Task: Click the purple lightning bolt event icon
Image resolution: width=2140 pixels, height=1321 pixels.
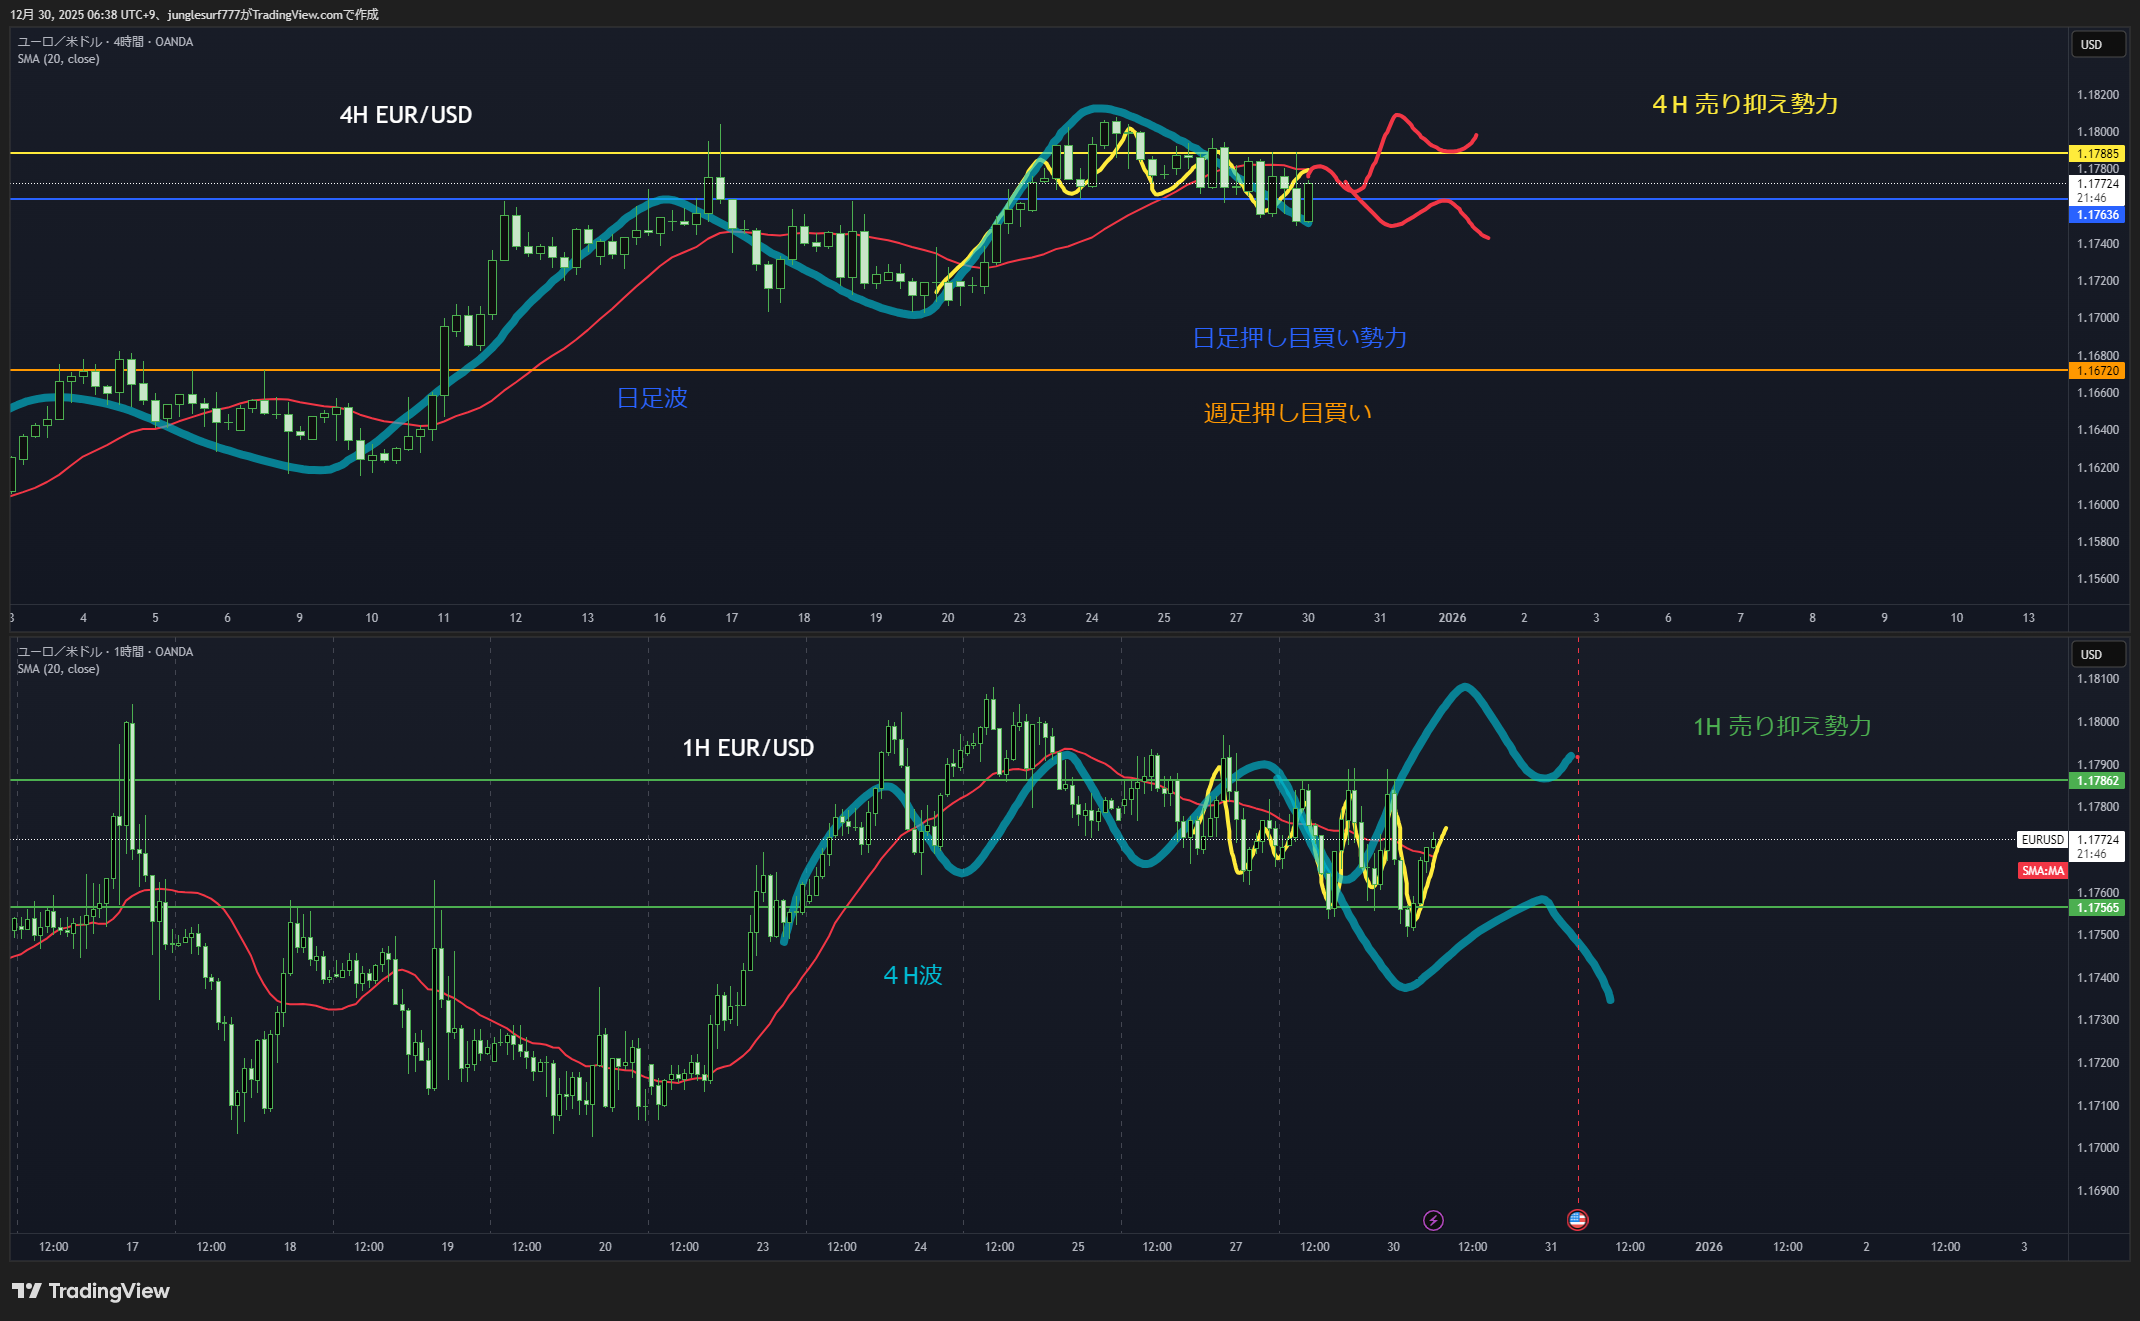Action: [x=1433, y=1220]
